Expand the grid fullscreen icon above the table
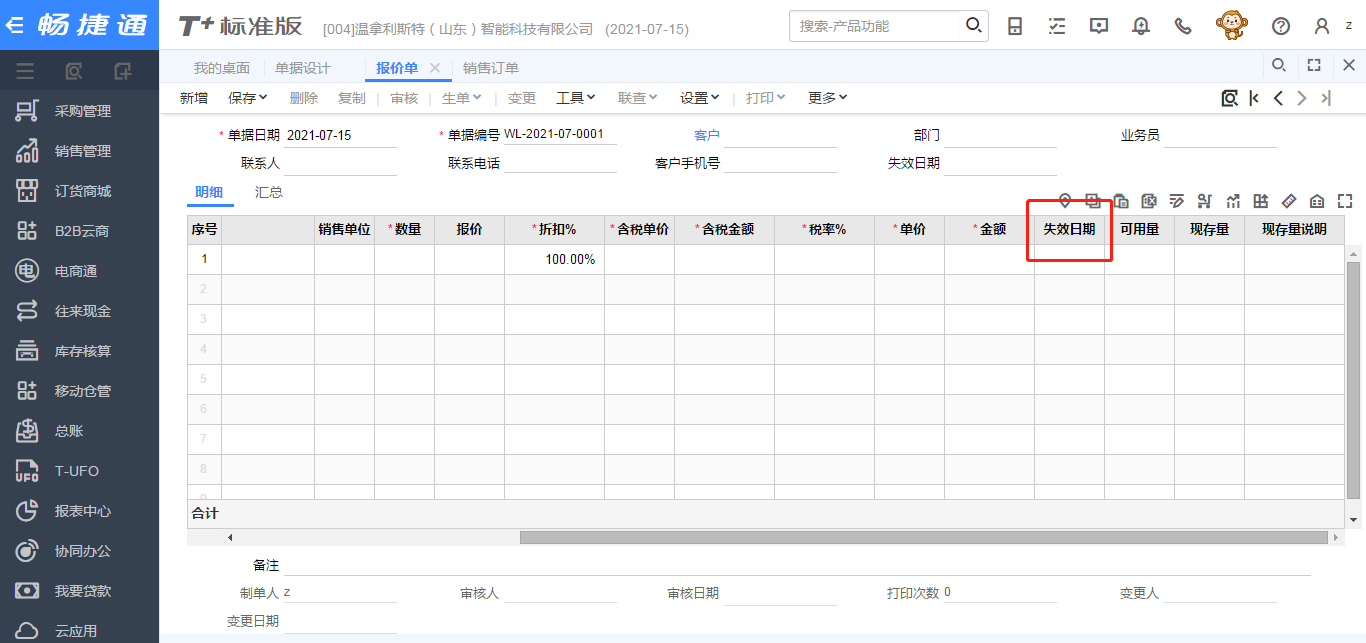 (1345, 201)
